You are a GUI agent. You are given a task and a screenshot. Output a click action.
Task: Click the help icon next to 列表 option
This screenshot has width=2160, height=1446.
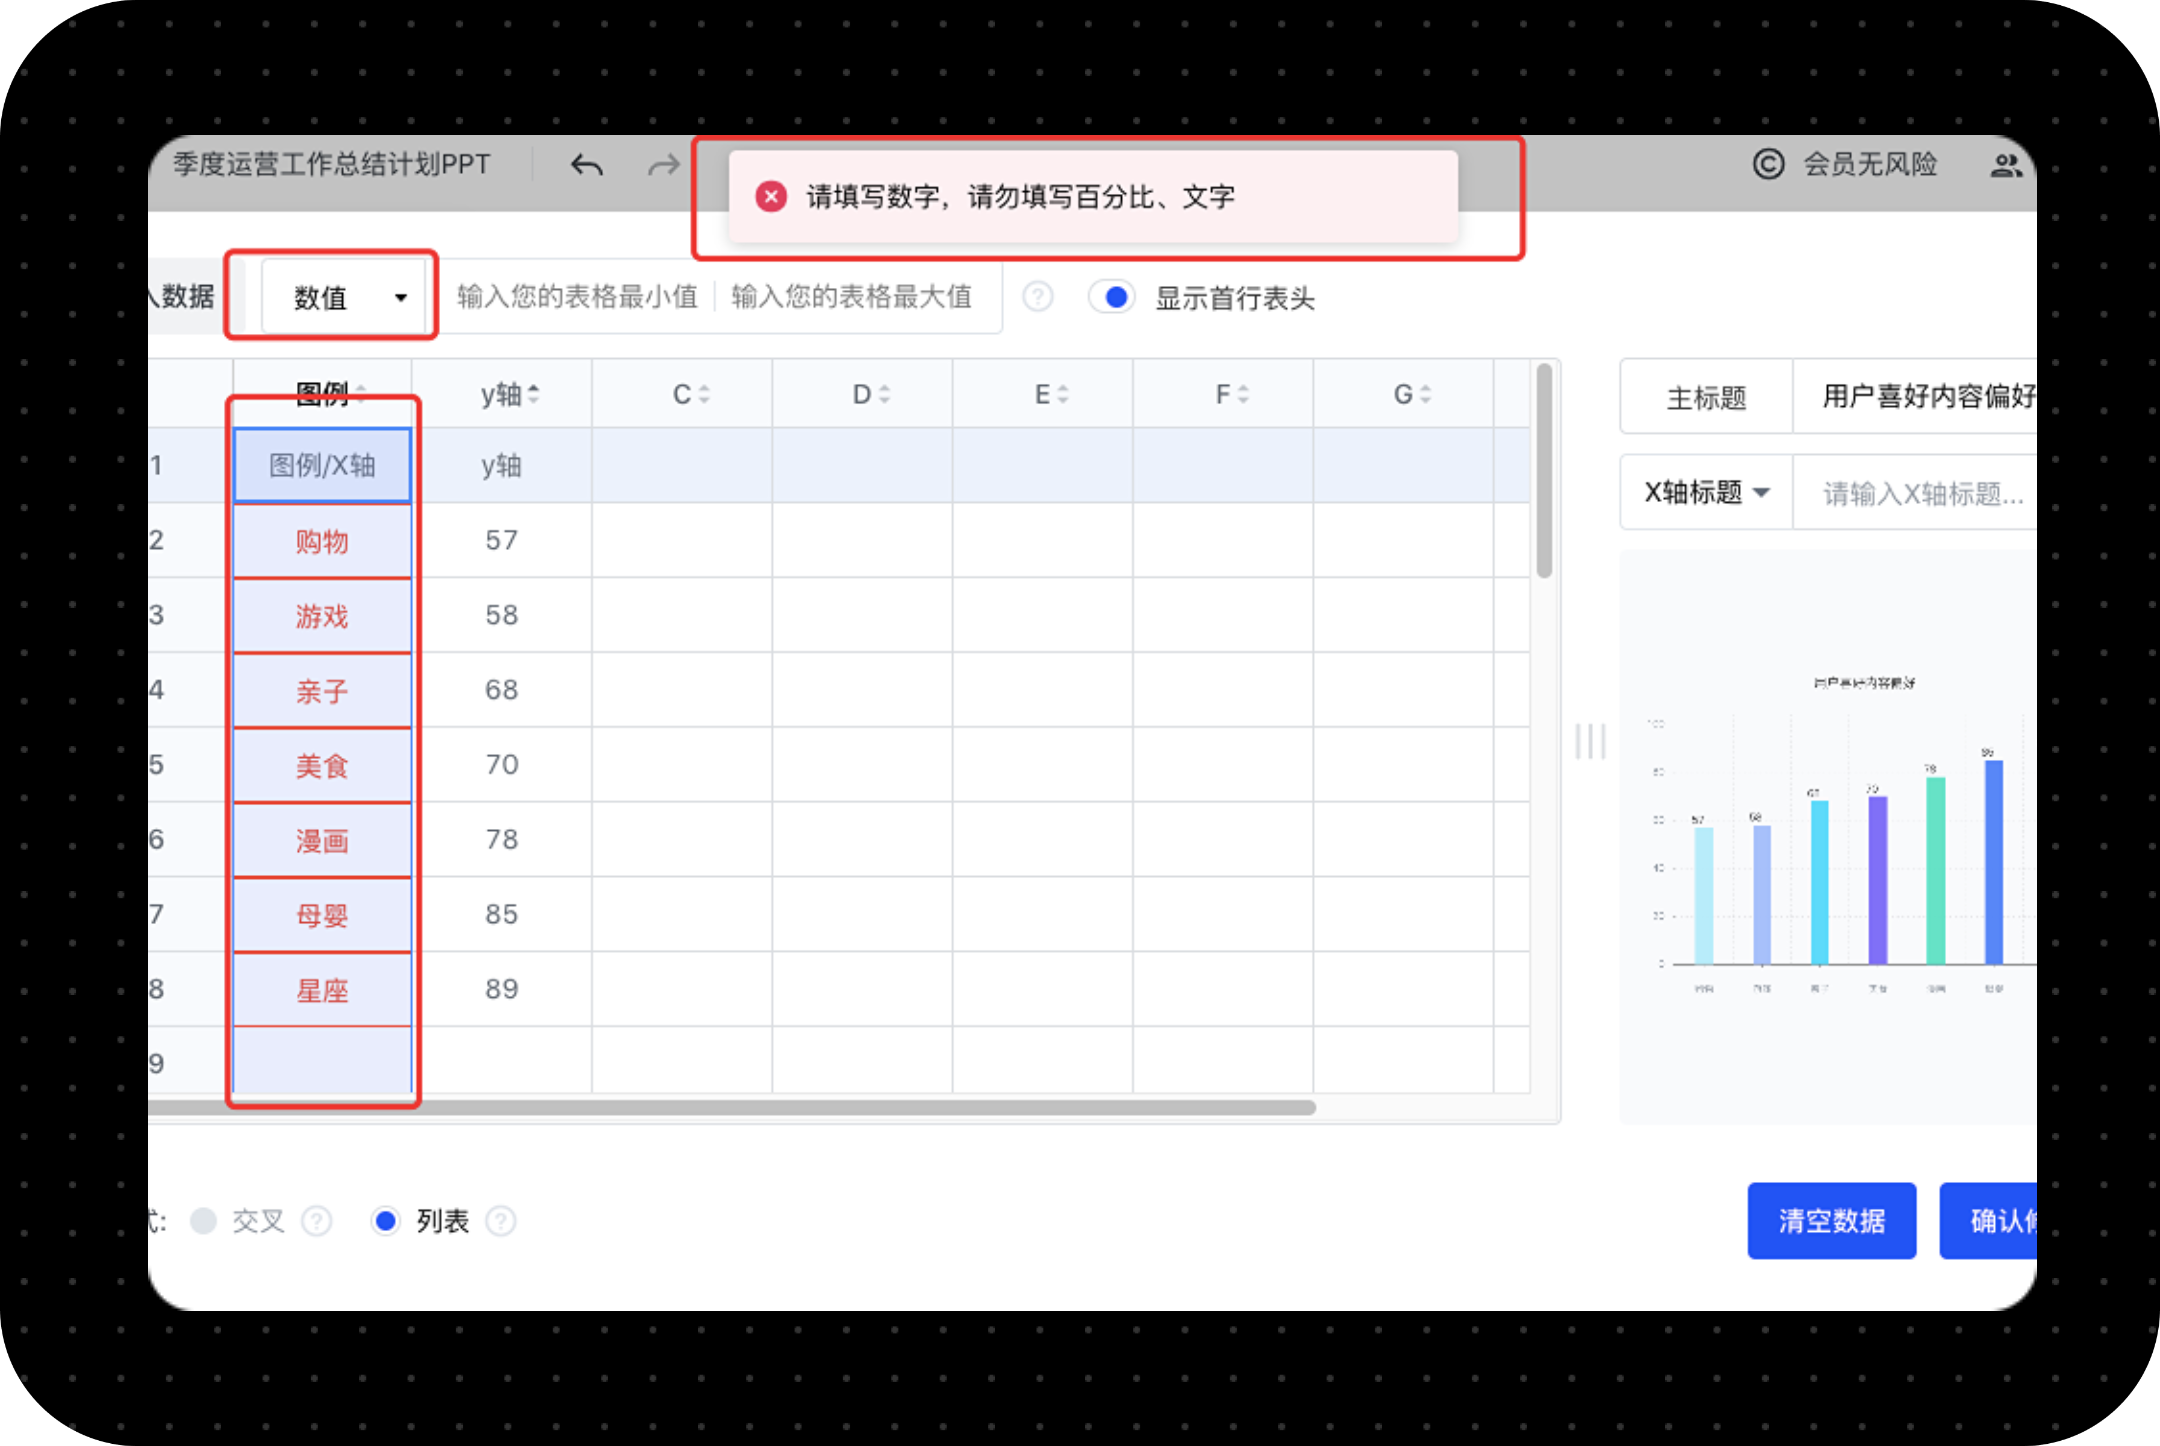(500, 1221)
